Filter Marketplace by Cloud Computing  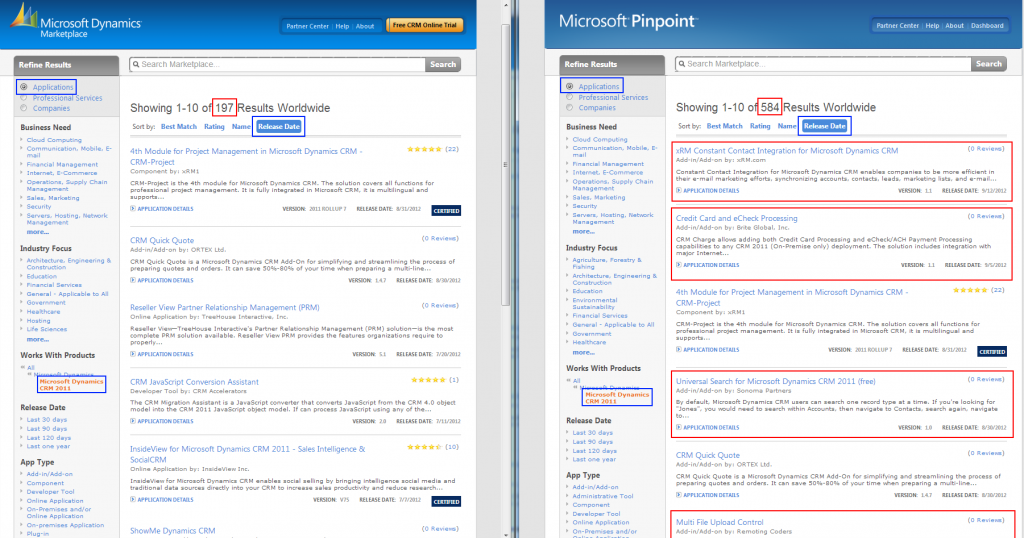coord(54,140)
